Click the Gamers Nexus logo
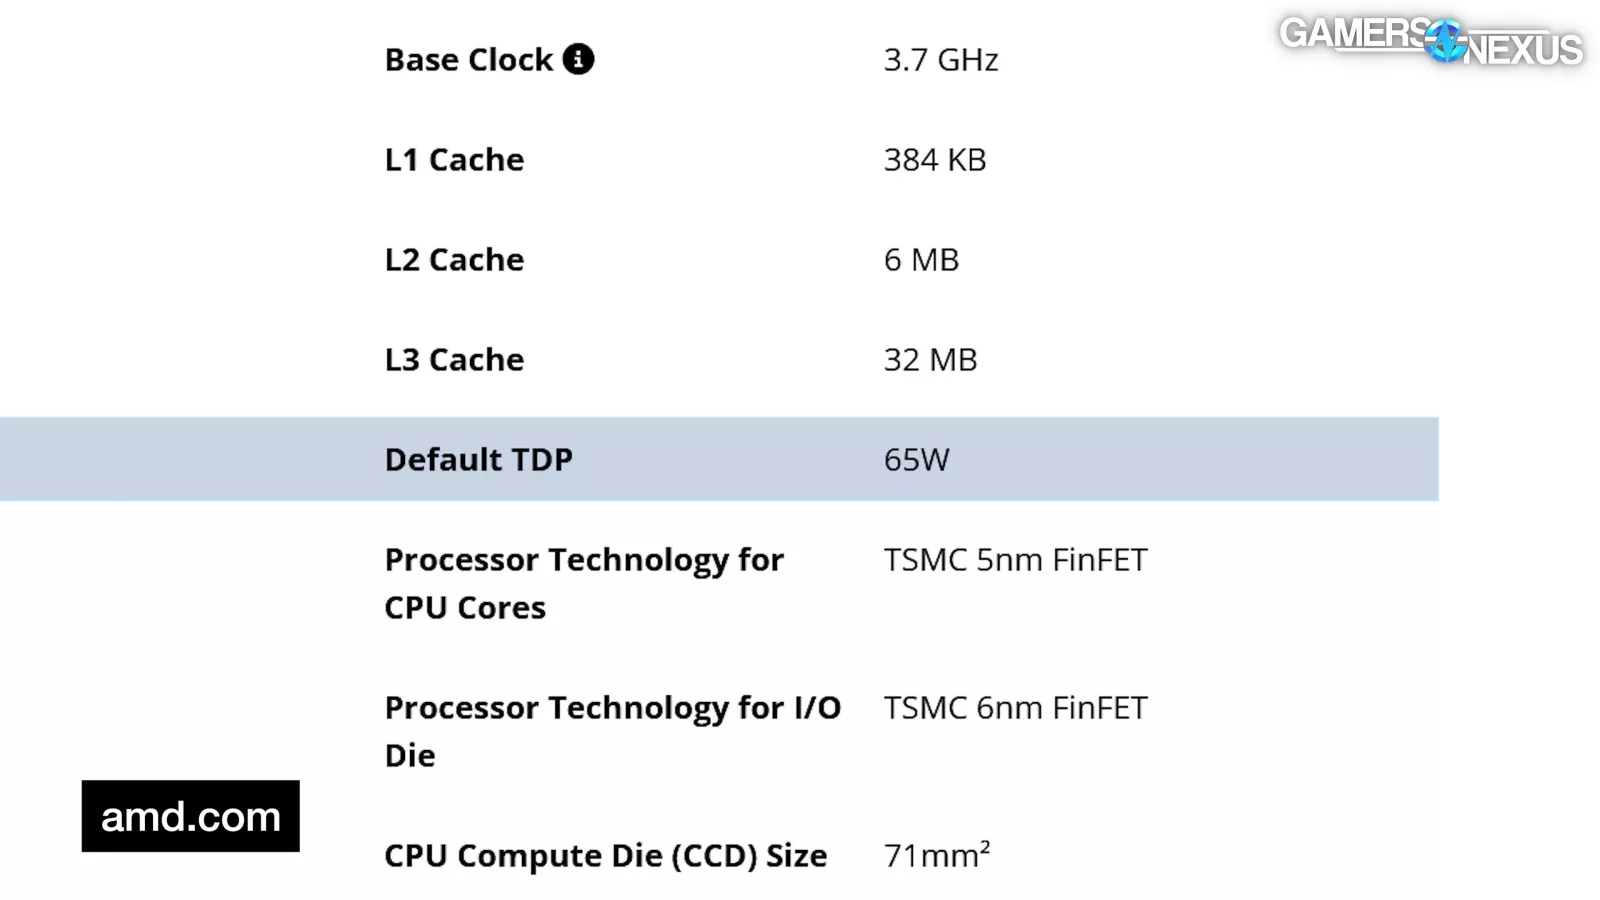This screenshot has height=900, width=1600. pyautogui.click(x=1431, y=41)
